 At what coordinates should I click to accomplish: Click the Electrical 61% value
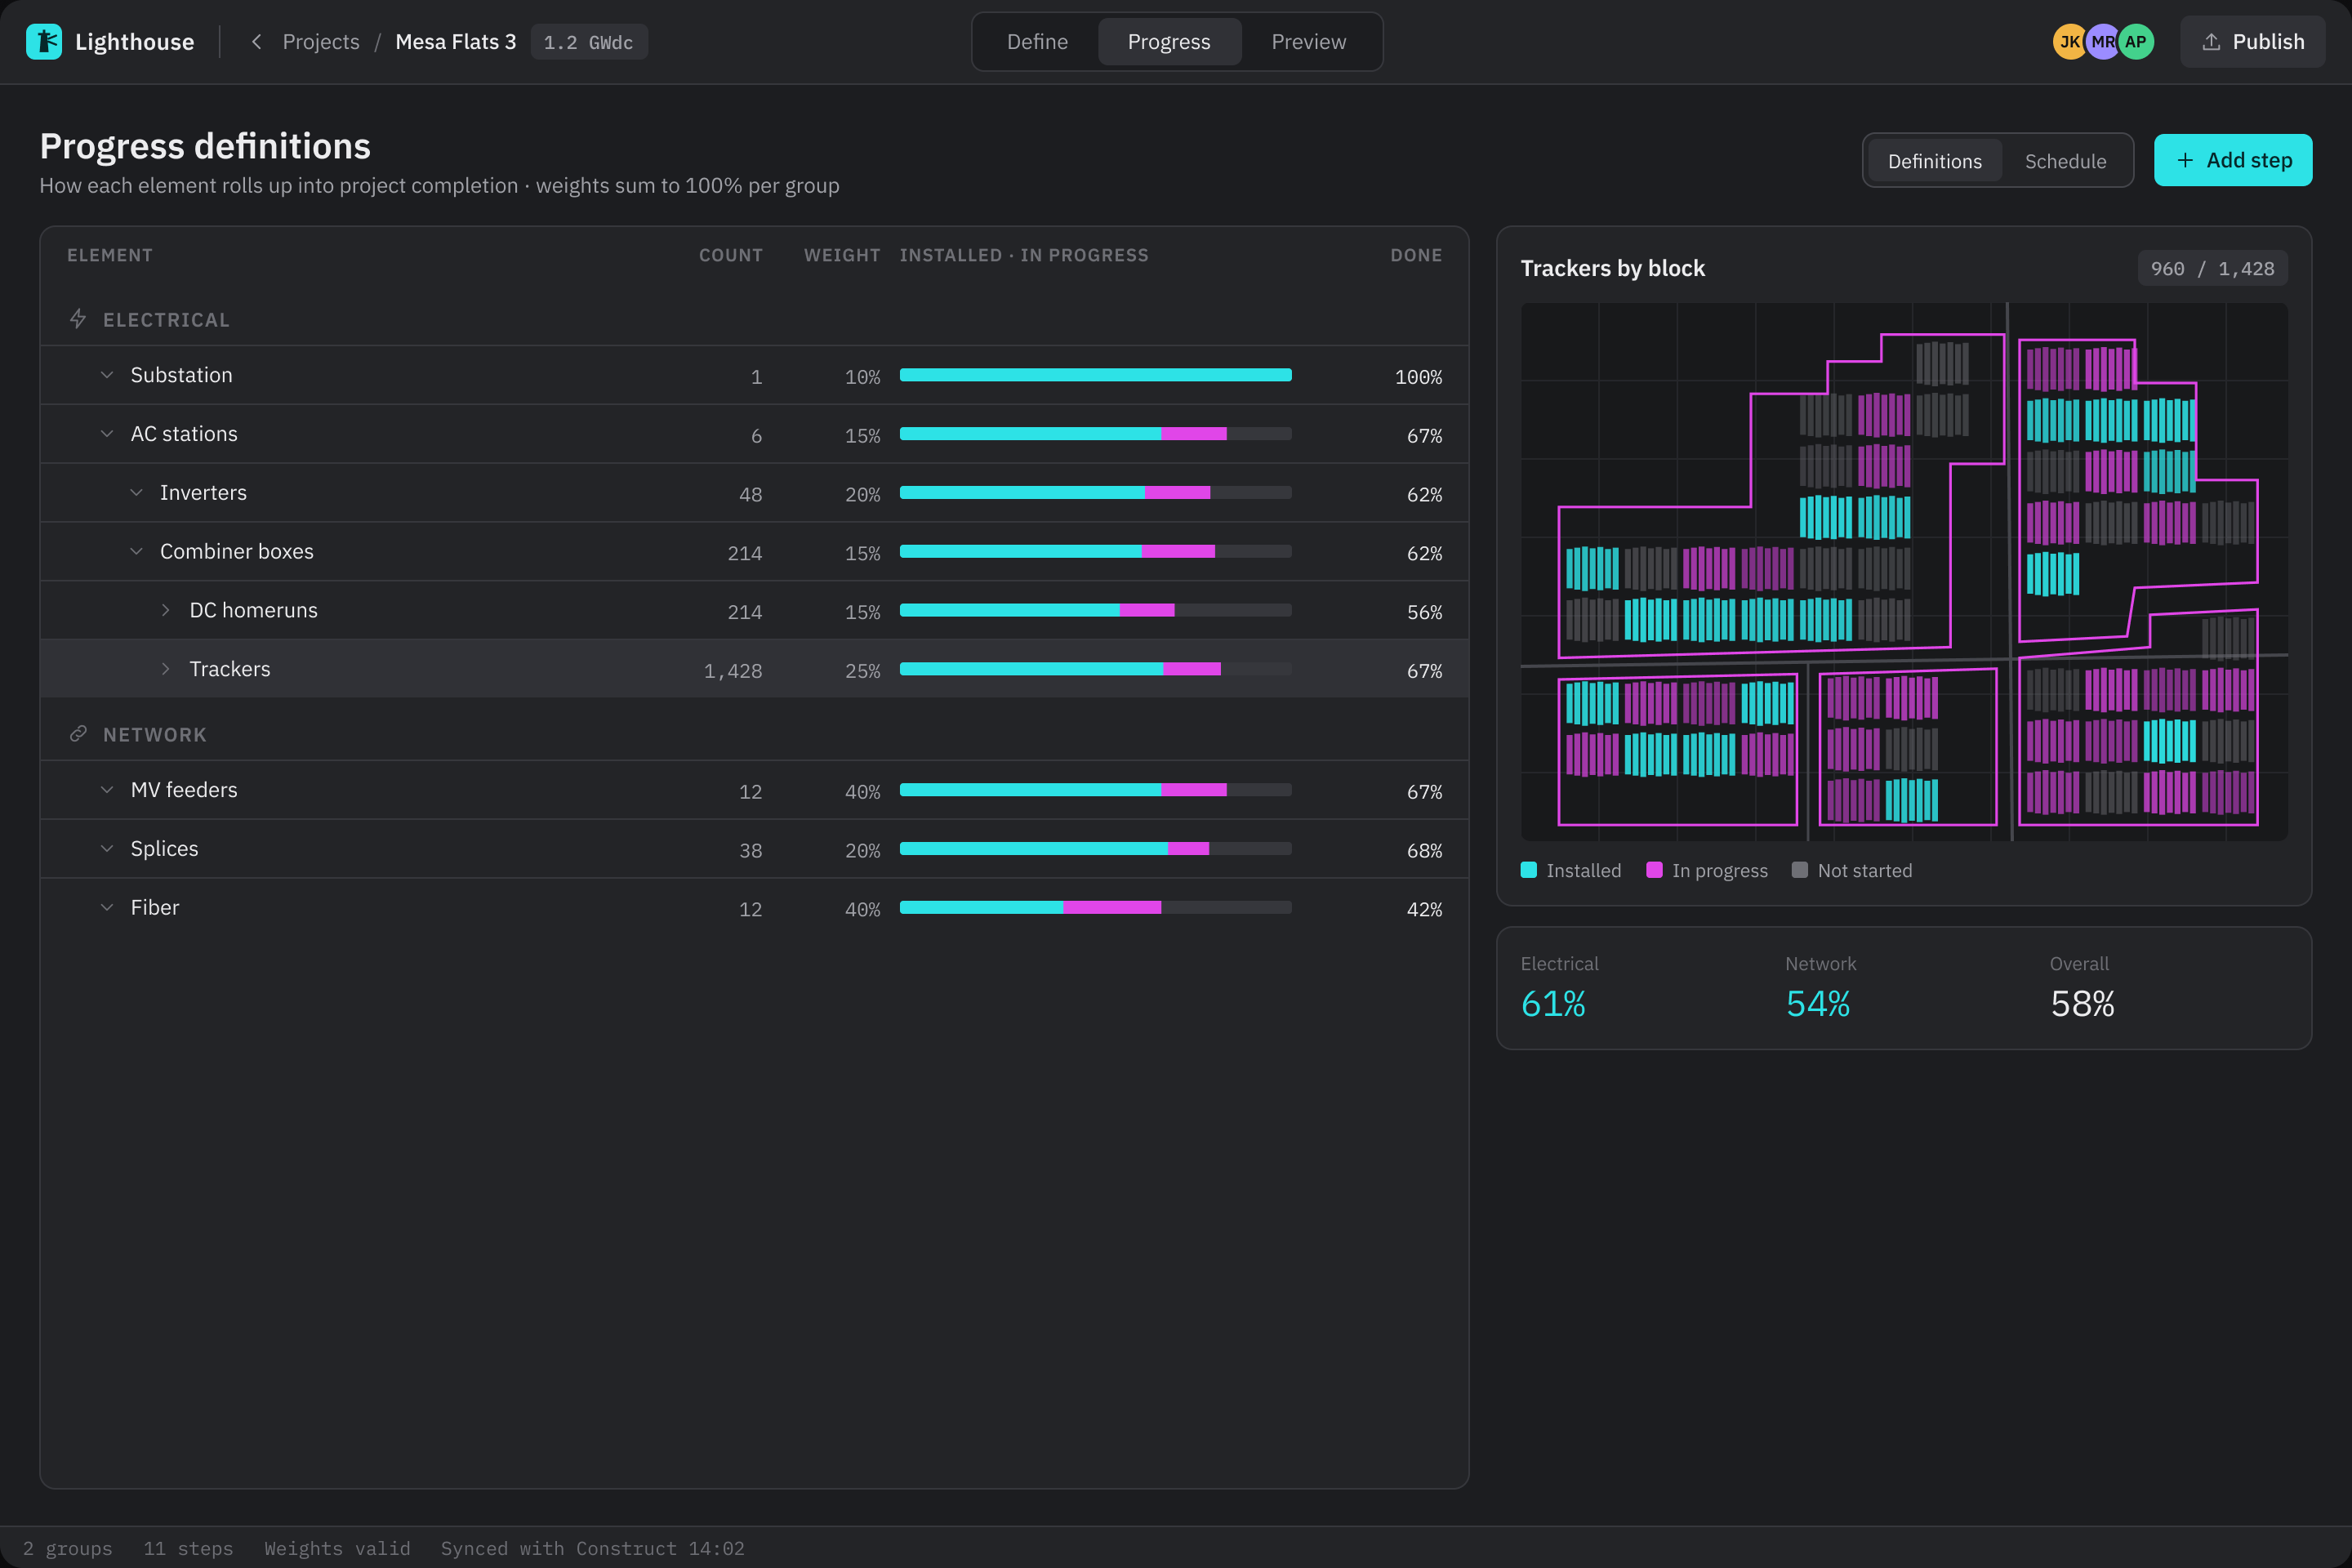pyautogui.click(x=1553, y=1004)
